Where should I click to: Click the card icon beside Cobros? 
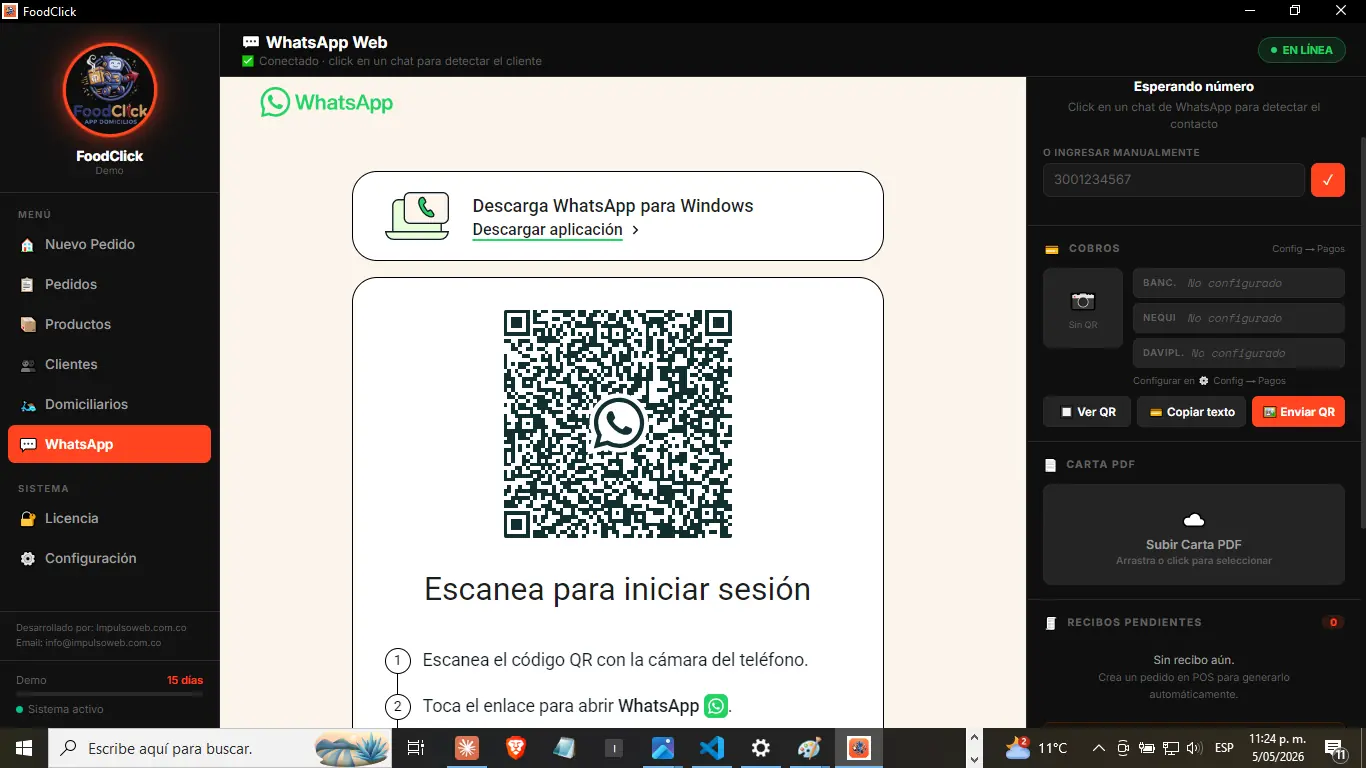coord(1052,249)
